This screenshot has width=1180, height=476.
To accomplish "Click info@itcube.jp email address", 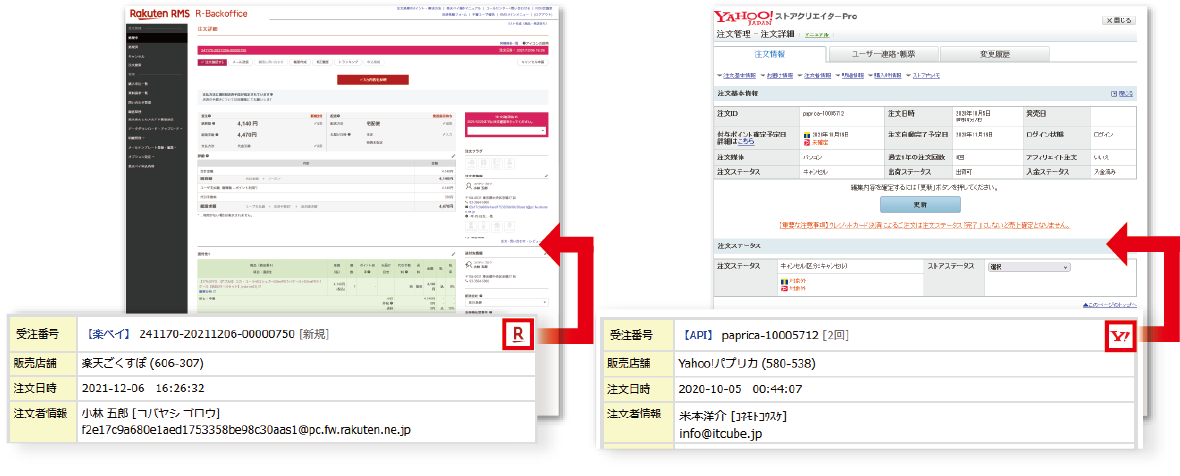I will (720, 433).
